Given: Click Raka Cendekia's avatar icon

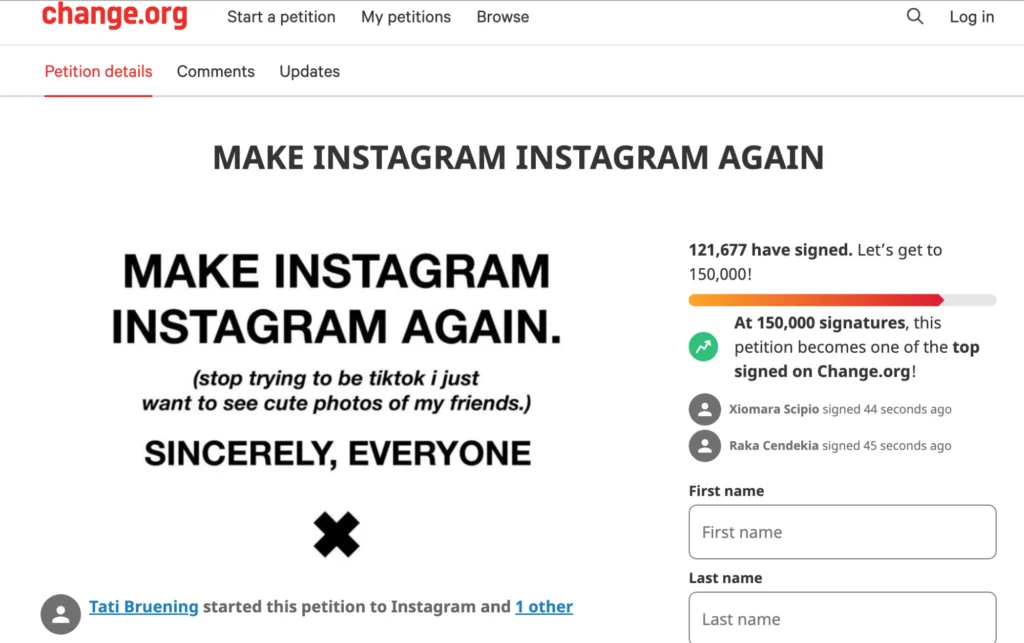Looking at the screenshot, I should (x=705, y=446).
